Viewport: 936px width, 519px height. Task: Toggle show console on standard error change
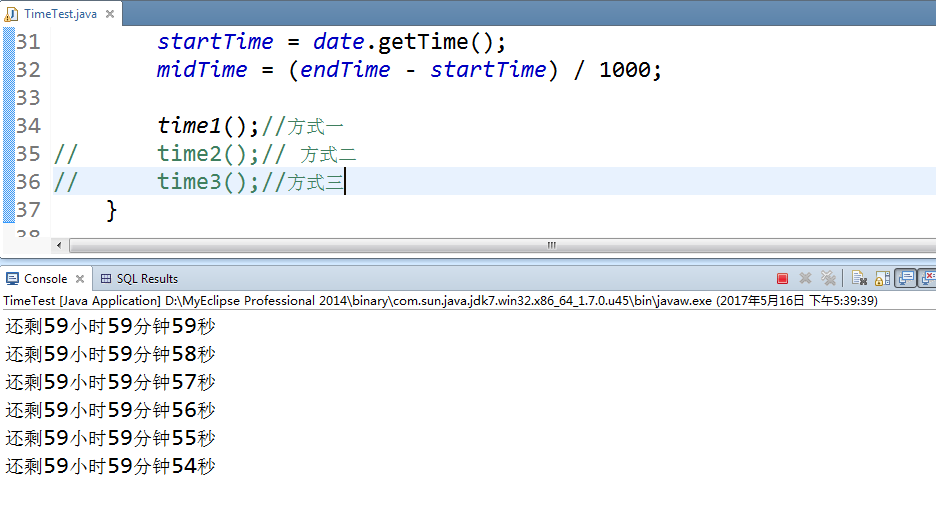(928, 279)
